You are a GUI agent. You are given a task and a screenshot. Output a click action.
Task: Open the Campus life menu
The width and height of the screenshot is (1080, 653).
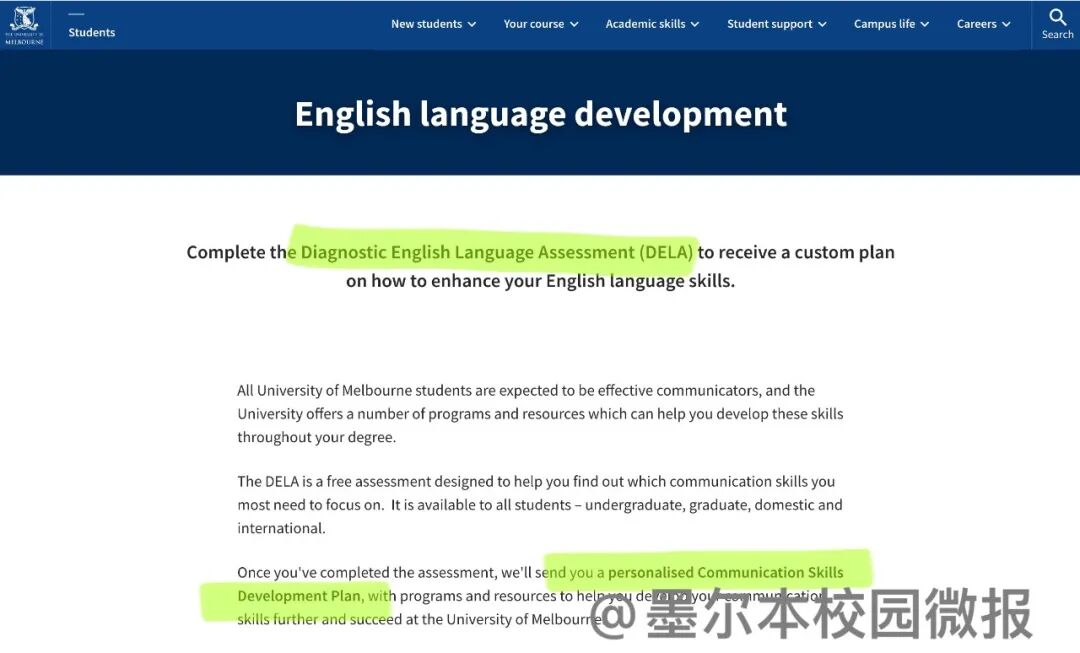[891, 24]
